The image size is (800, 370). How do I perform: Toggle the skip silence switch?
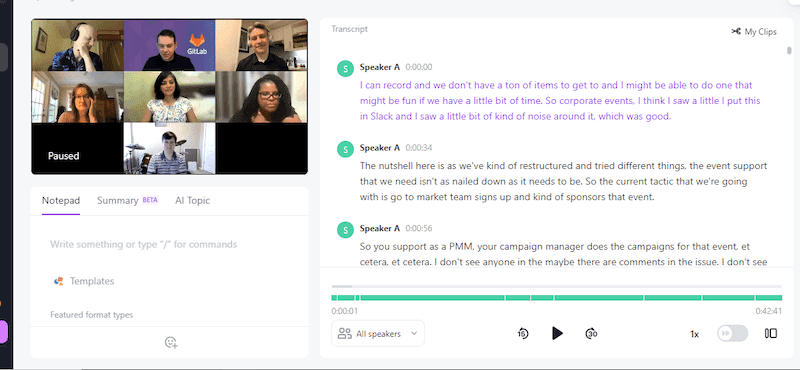click(732, 333)
